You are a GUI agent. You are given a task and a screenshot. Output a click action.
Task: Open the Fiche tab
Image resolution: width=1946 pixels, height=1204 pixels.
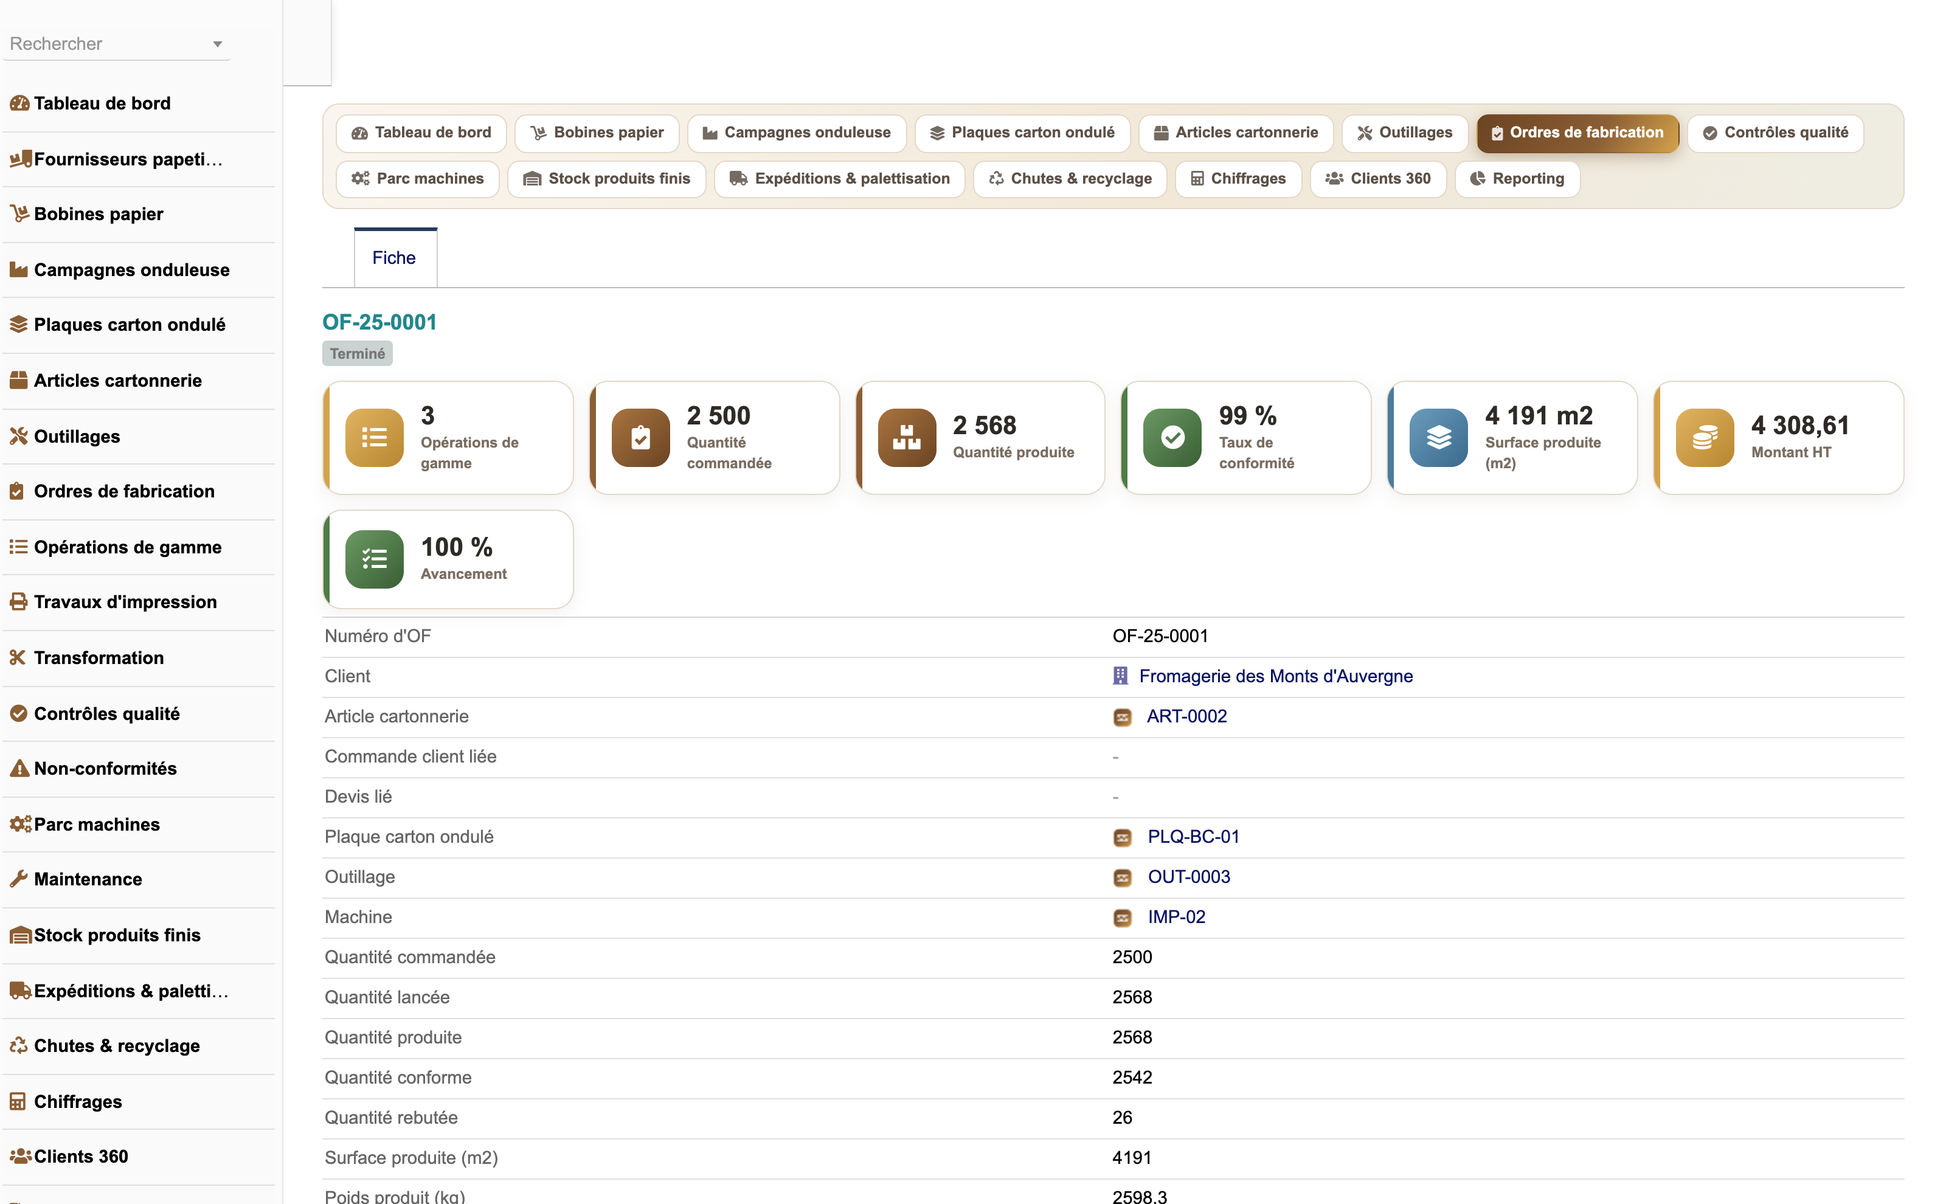pos(395,258)
